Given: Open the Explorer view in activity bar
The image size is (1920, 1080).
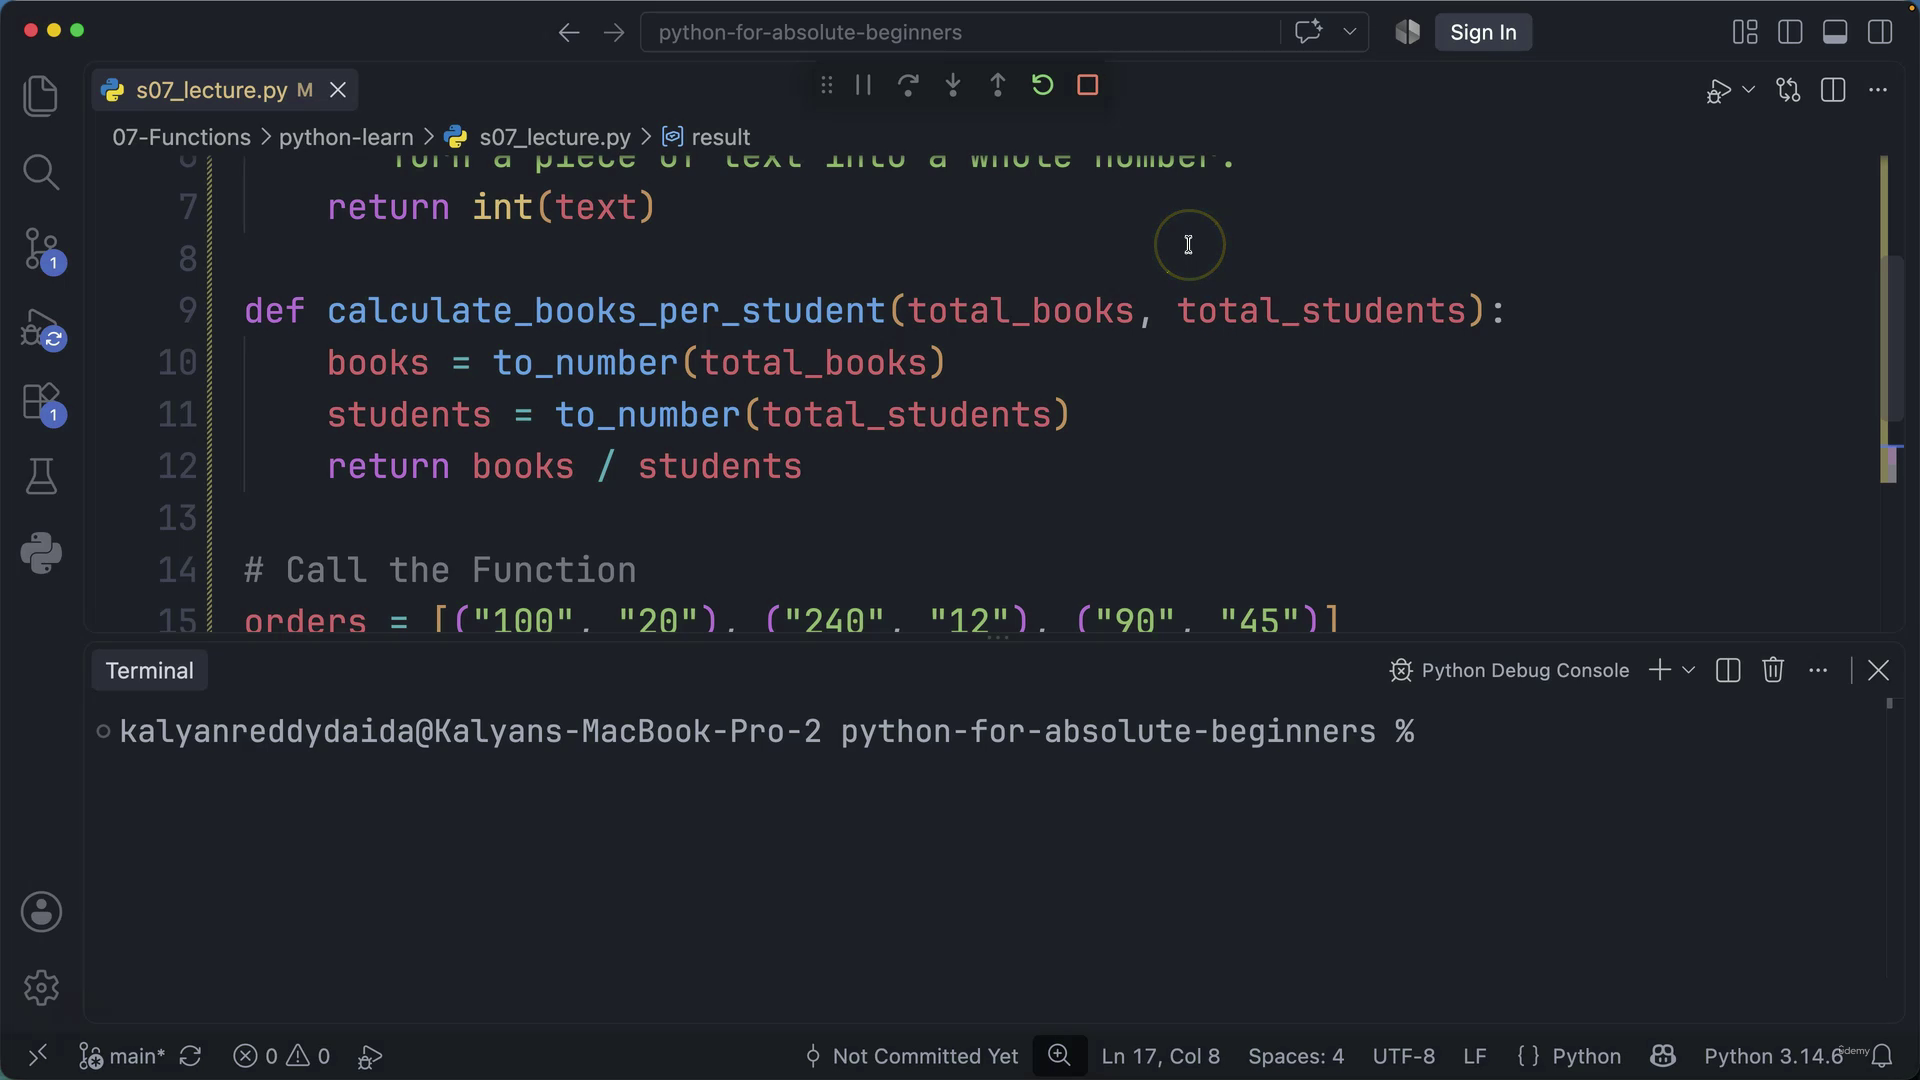Looking at the screenshot, I should 41,96.
